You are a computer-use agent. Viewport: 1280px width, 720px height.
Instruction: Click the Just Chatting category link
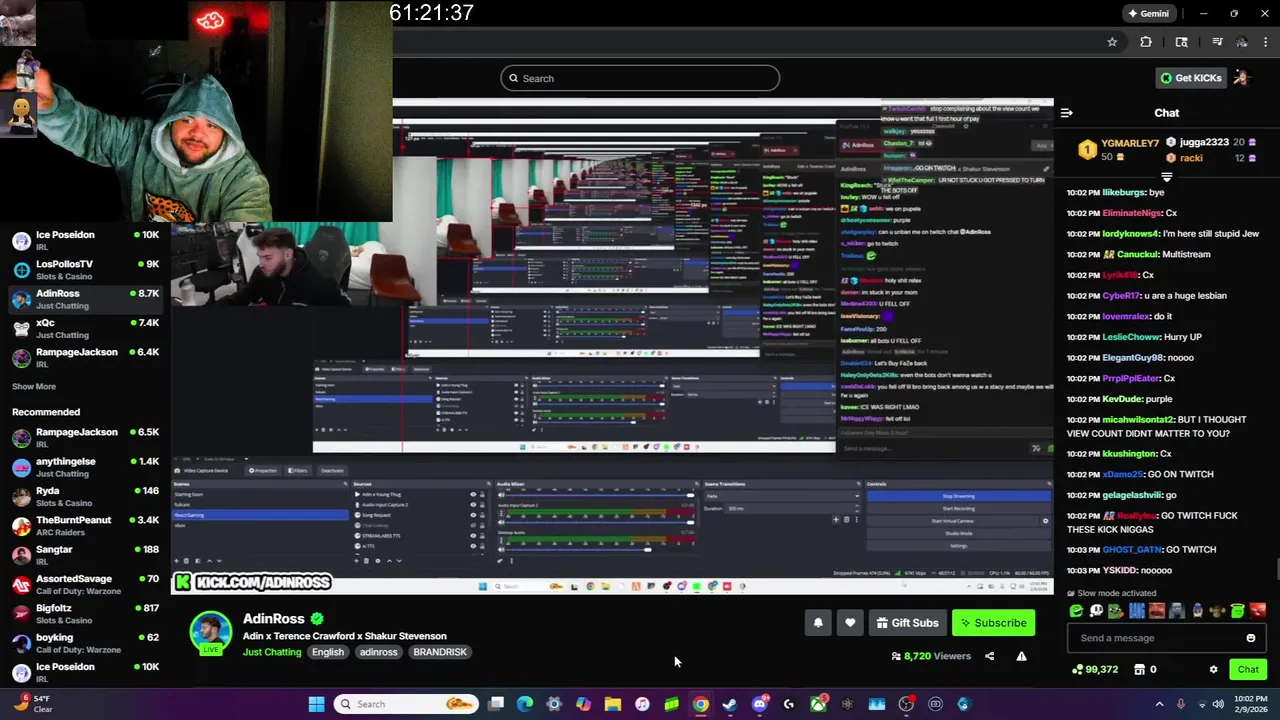272,652
